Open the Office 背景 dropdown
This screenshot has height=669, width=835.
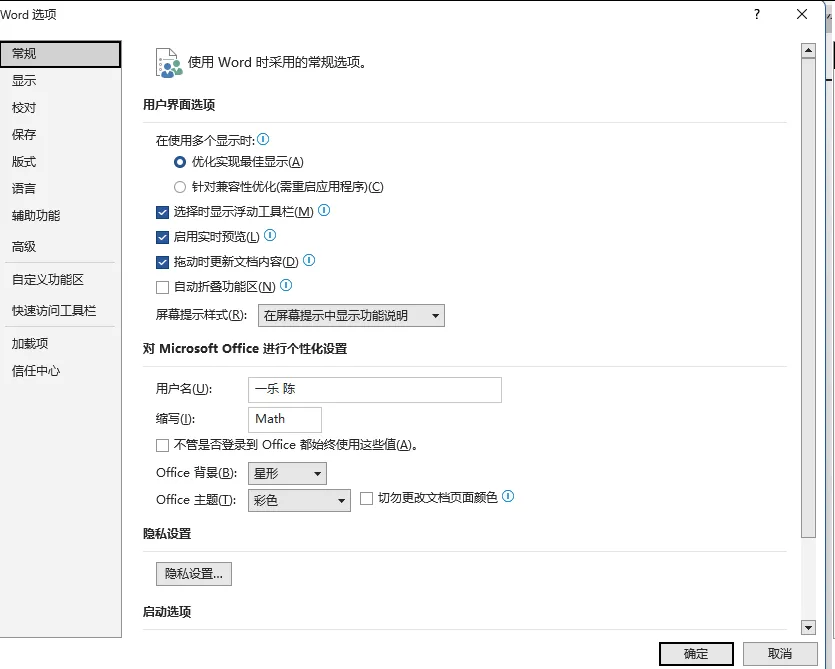tap(288, 474)
